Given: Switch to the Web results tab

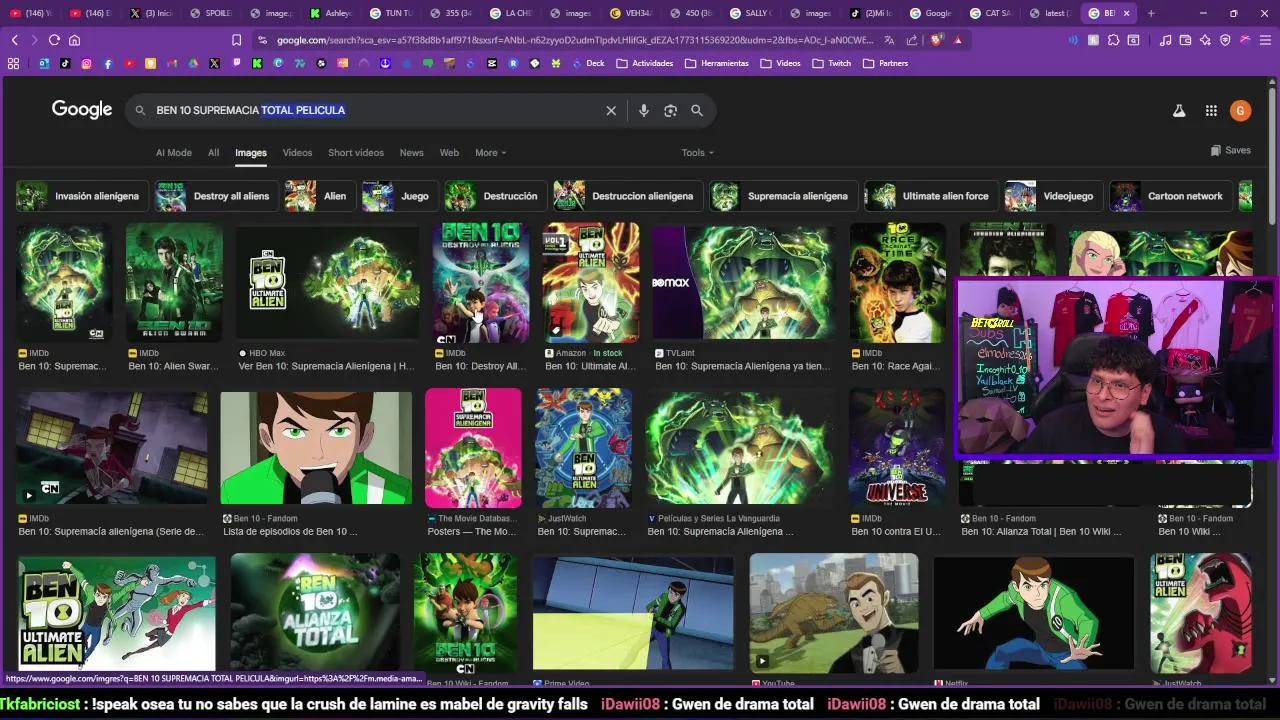Looking at the screenshot, I should pyautogui.click(x=449, y=153).
